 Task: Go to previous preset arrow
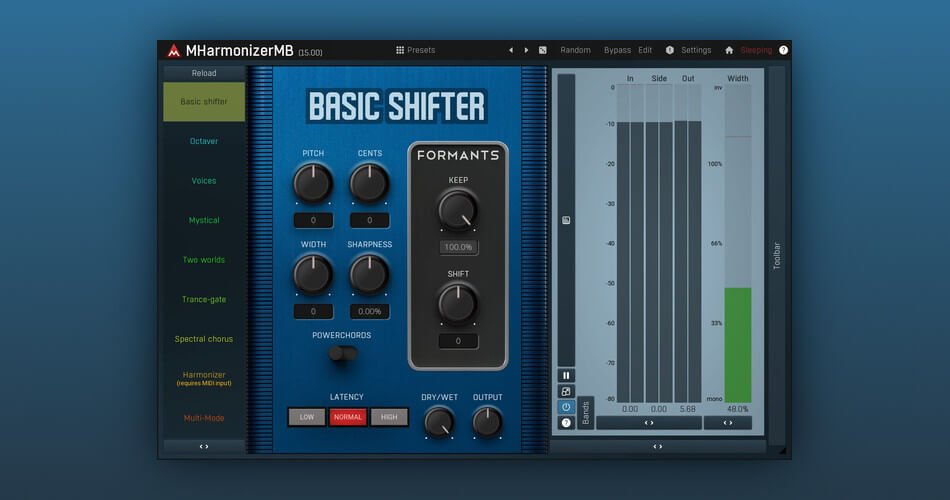(x=511, y=50)
